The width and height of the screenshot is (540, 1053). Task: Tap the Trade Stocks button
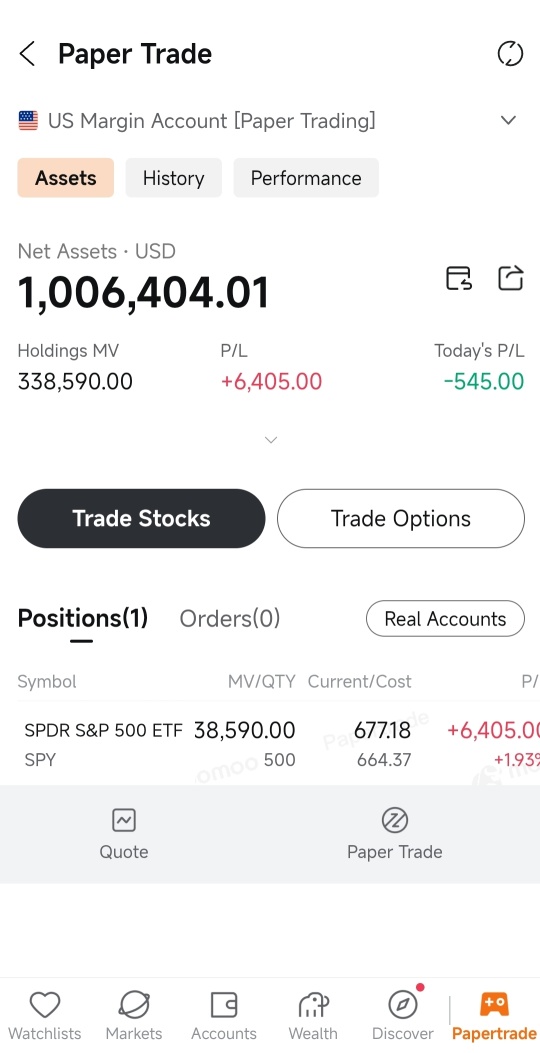tap(141, 518)
